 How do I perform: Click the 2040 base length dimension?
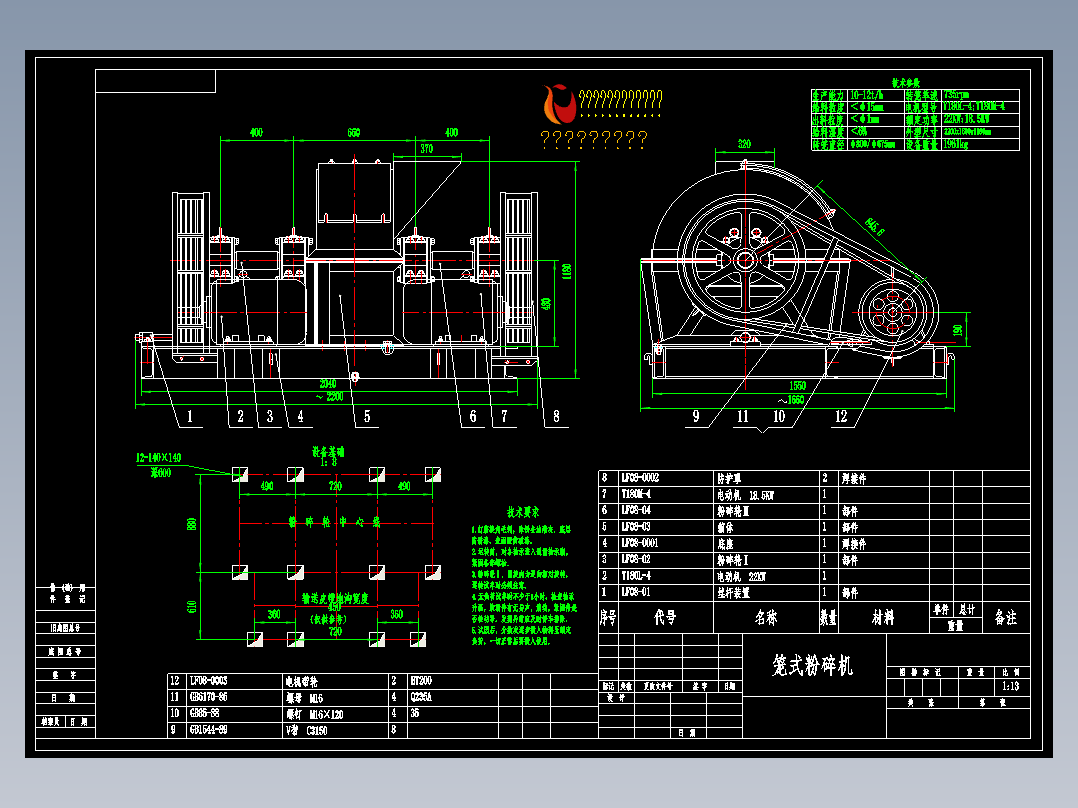click(x=328, y=384)
